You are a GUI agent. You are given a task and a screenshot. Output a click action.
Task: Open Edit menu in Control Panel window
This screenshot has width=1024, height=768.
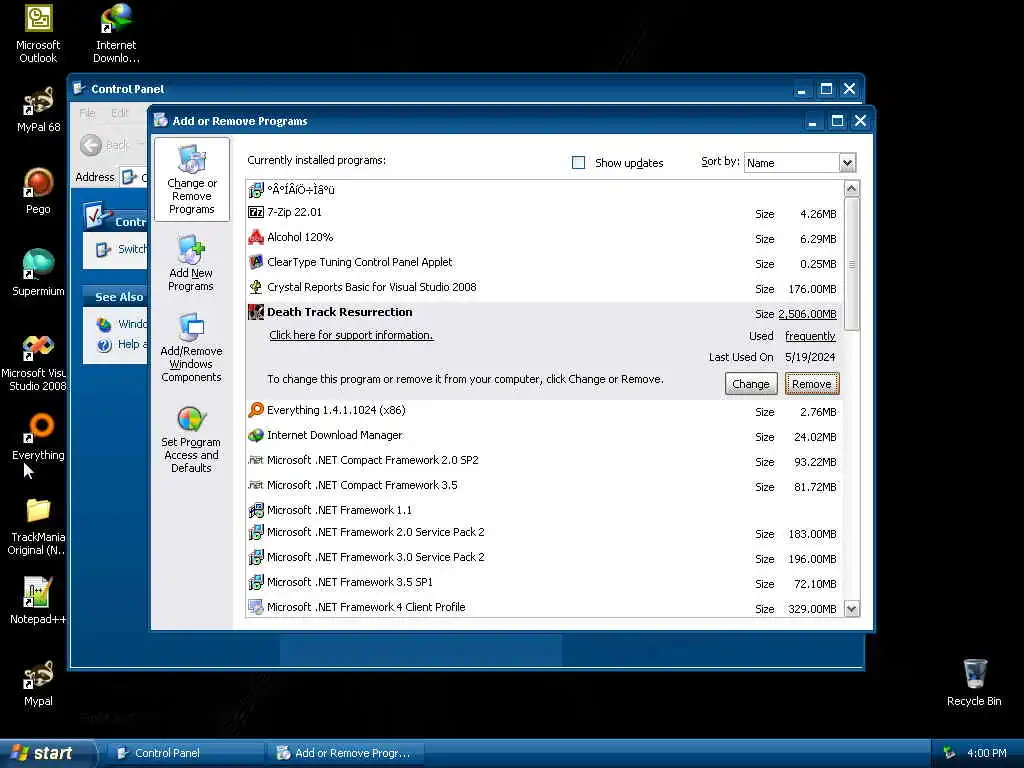[x=120, y=113]
